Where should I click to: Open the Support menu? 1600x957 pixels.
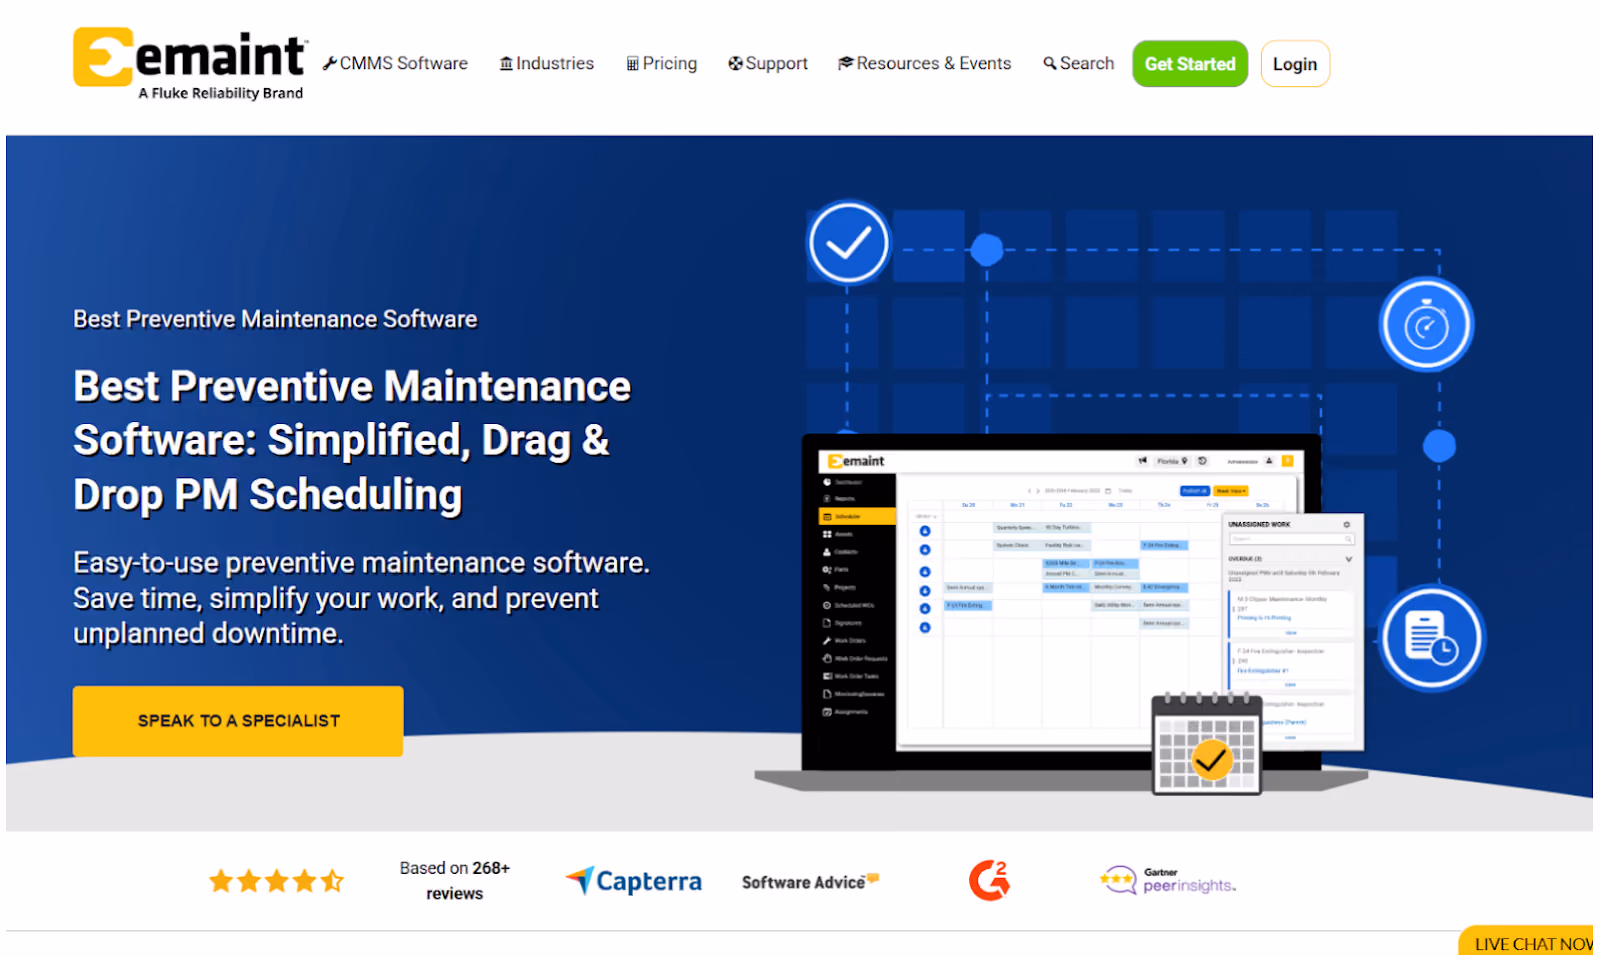[768, 63]
